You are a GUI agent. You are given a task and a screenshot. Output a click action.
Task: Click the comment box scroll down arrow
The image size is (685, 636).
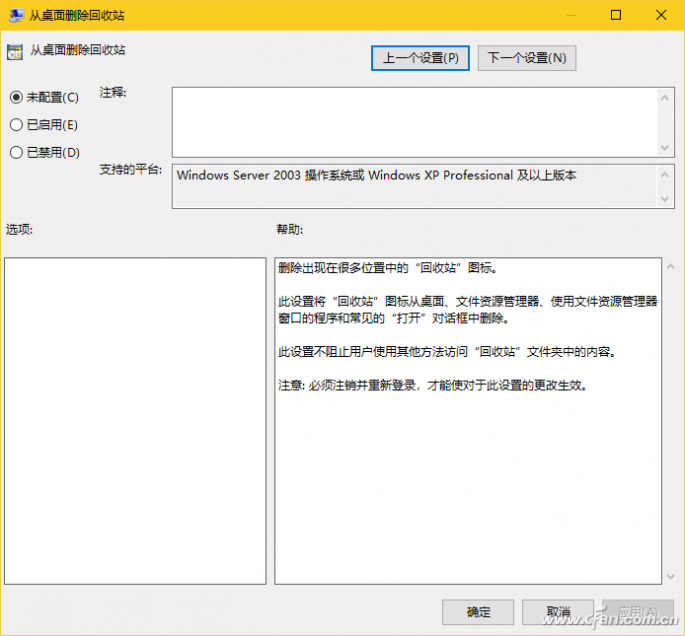(665, 148)
